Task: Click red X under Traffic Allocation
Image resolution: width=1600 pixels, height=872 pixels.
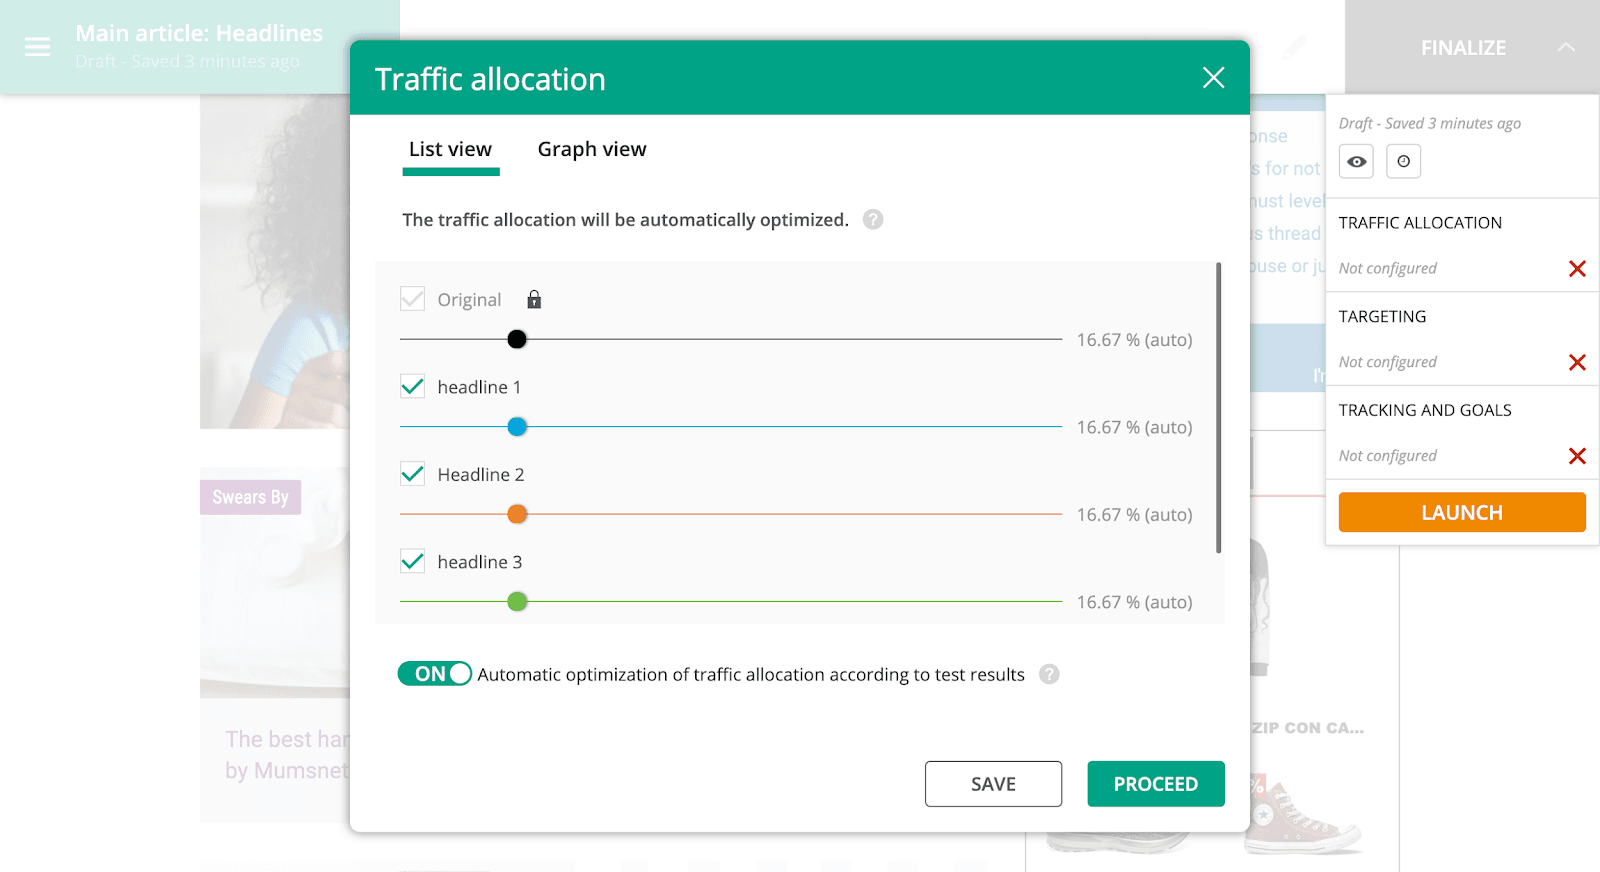Action: [1577, 269]
